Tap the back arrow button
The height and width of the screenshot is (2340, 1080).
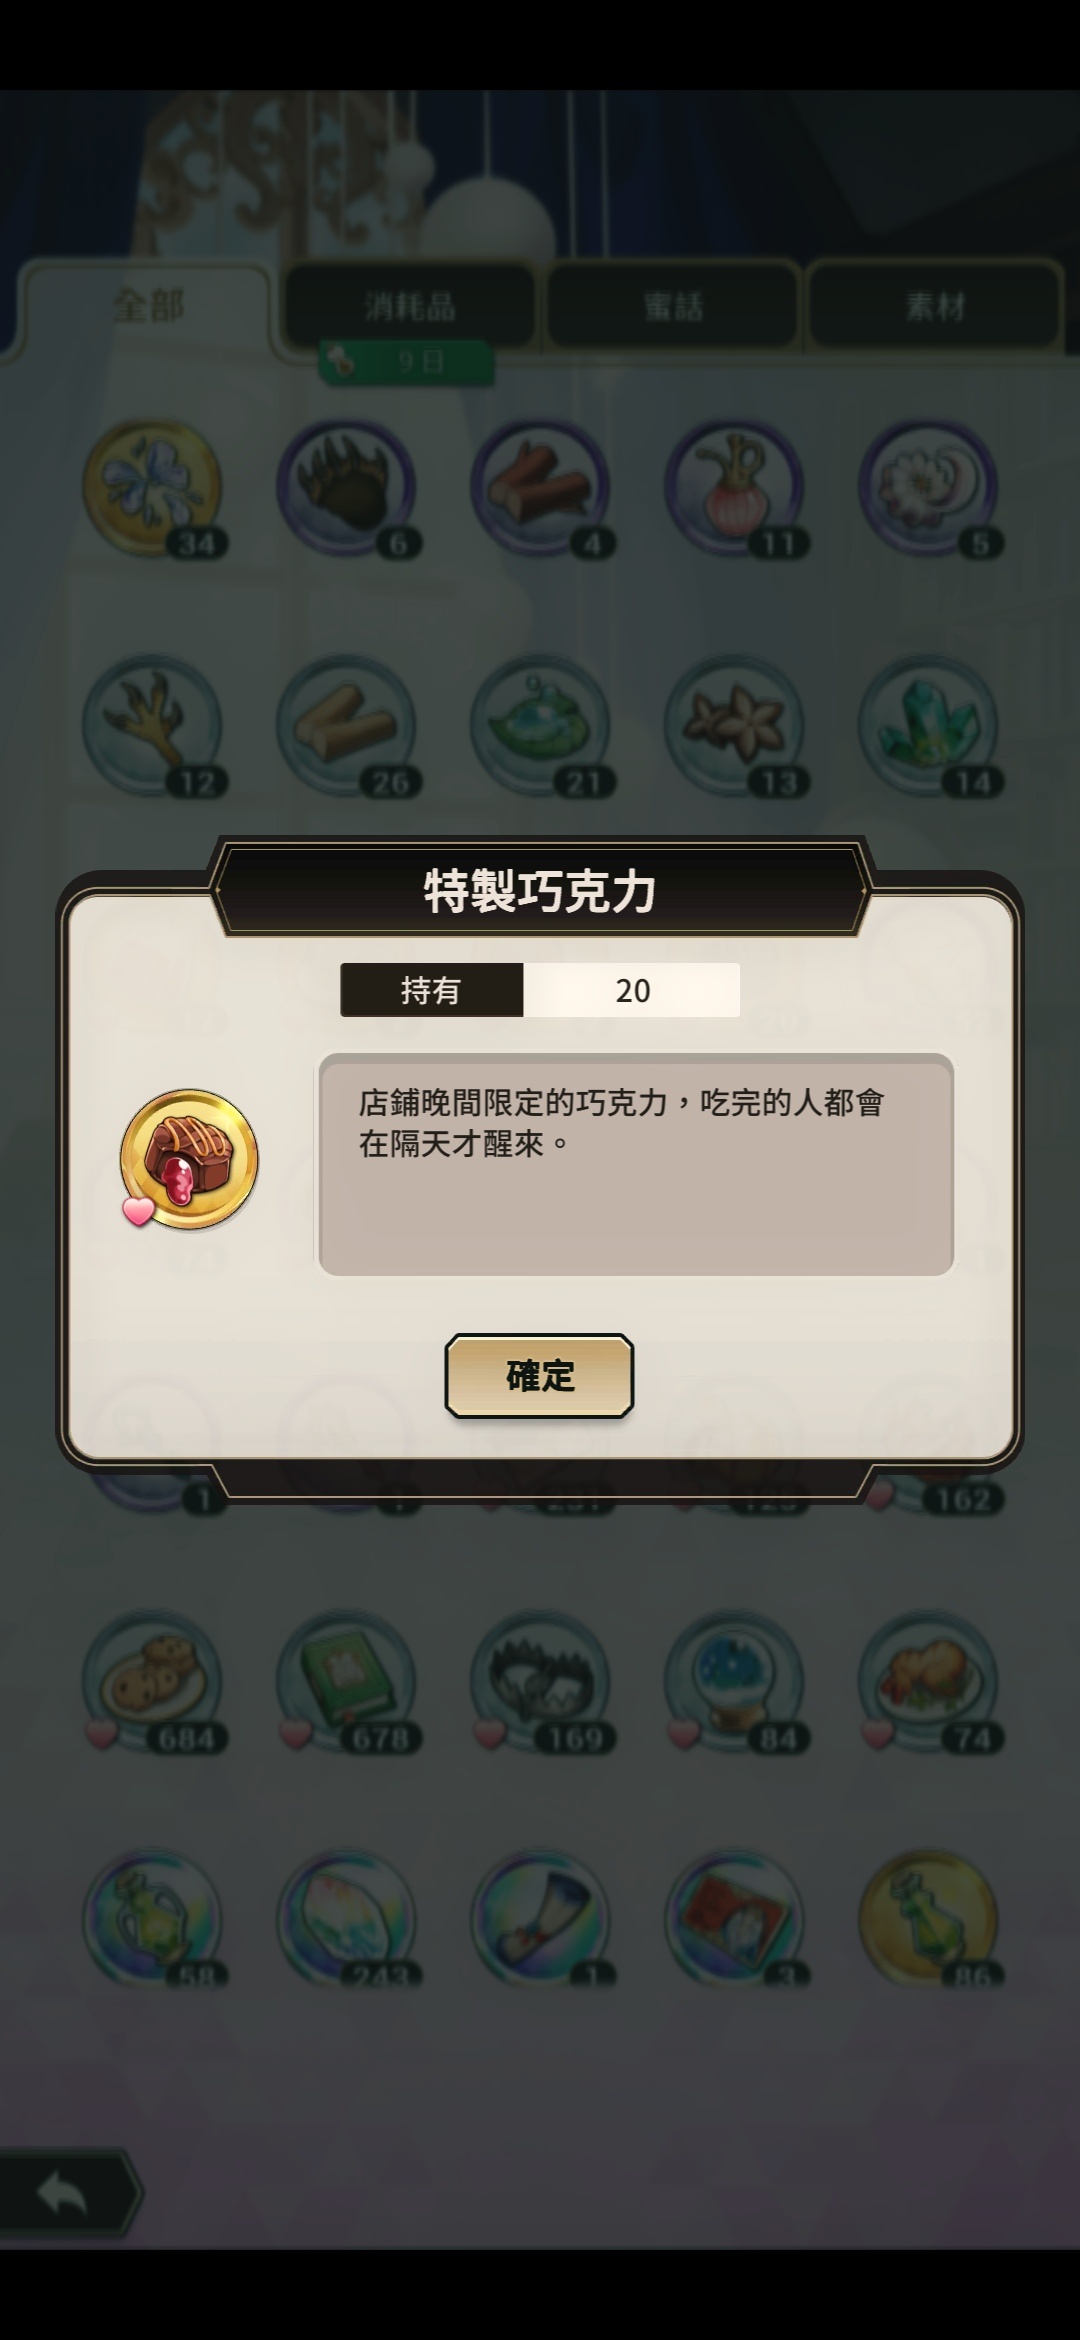68,2194
